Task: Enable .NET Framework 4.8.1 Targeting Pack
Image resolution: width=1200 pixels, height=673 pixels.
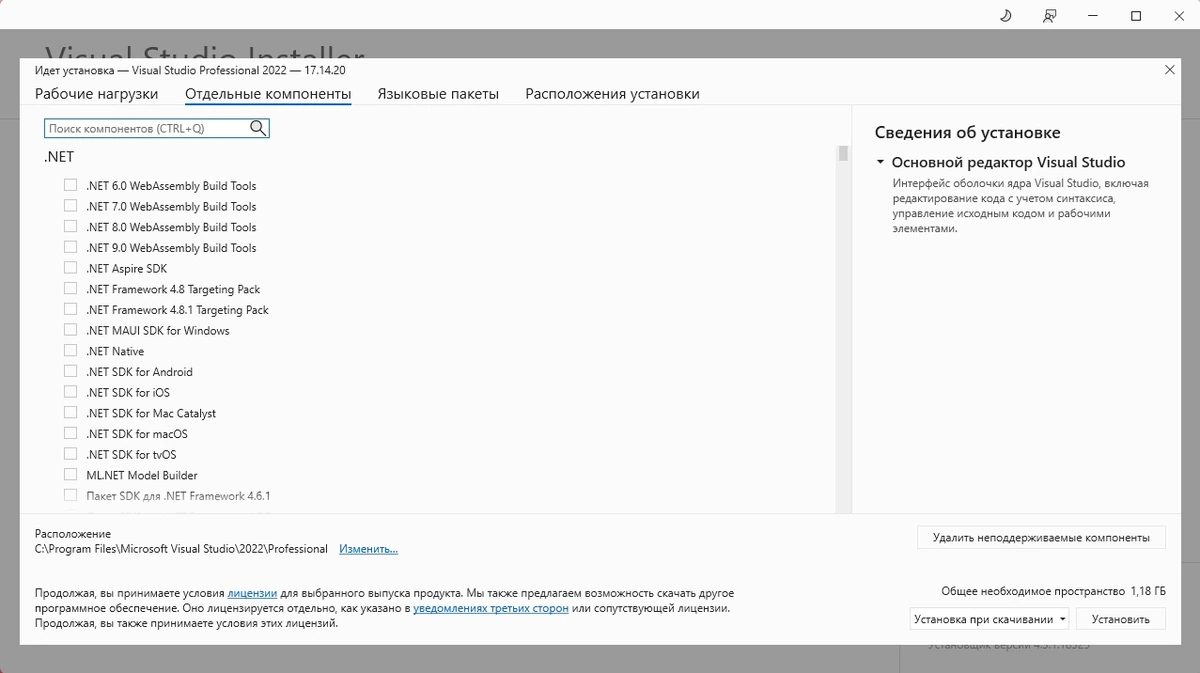Action: coord(70,309)
